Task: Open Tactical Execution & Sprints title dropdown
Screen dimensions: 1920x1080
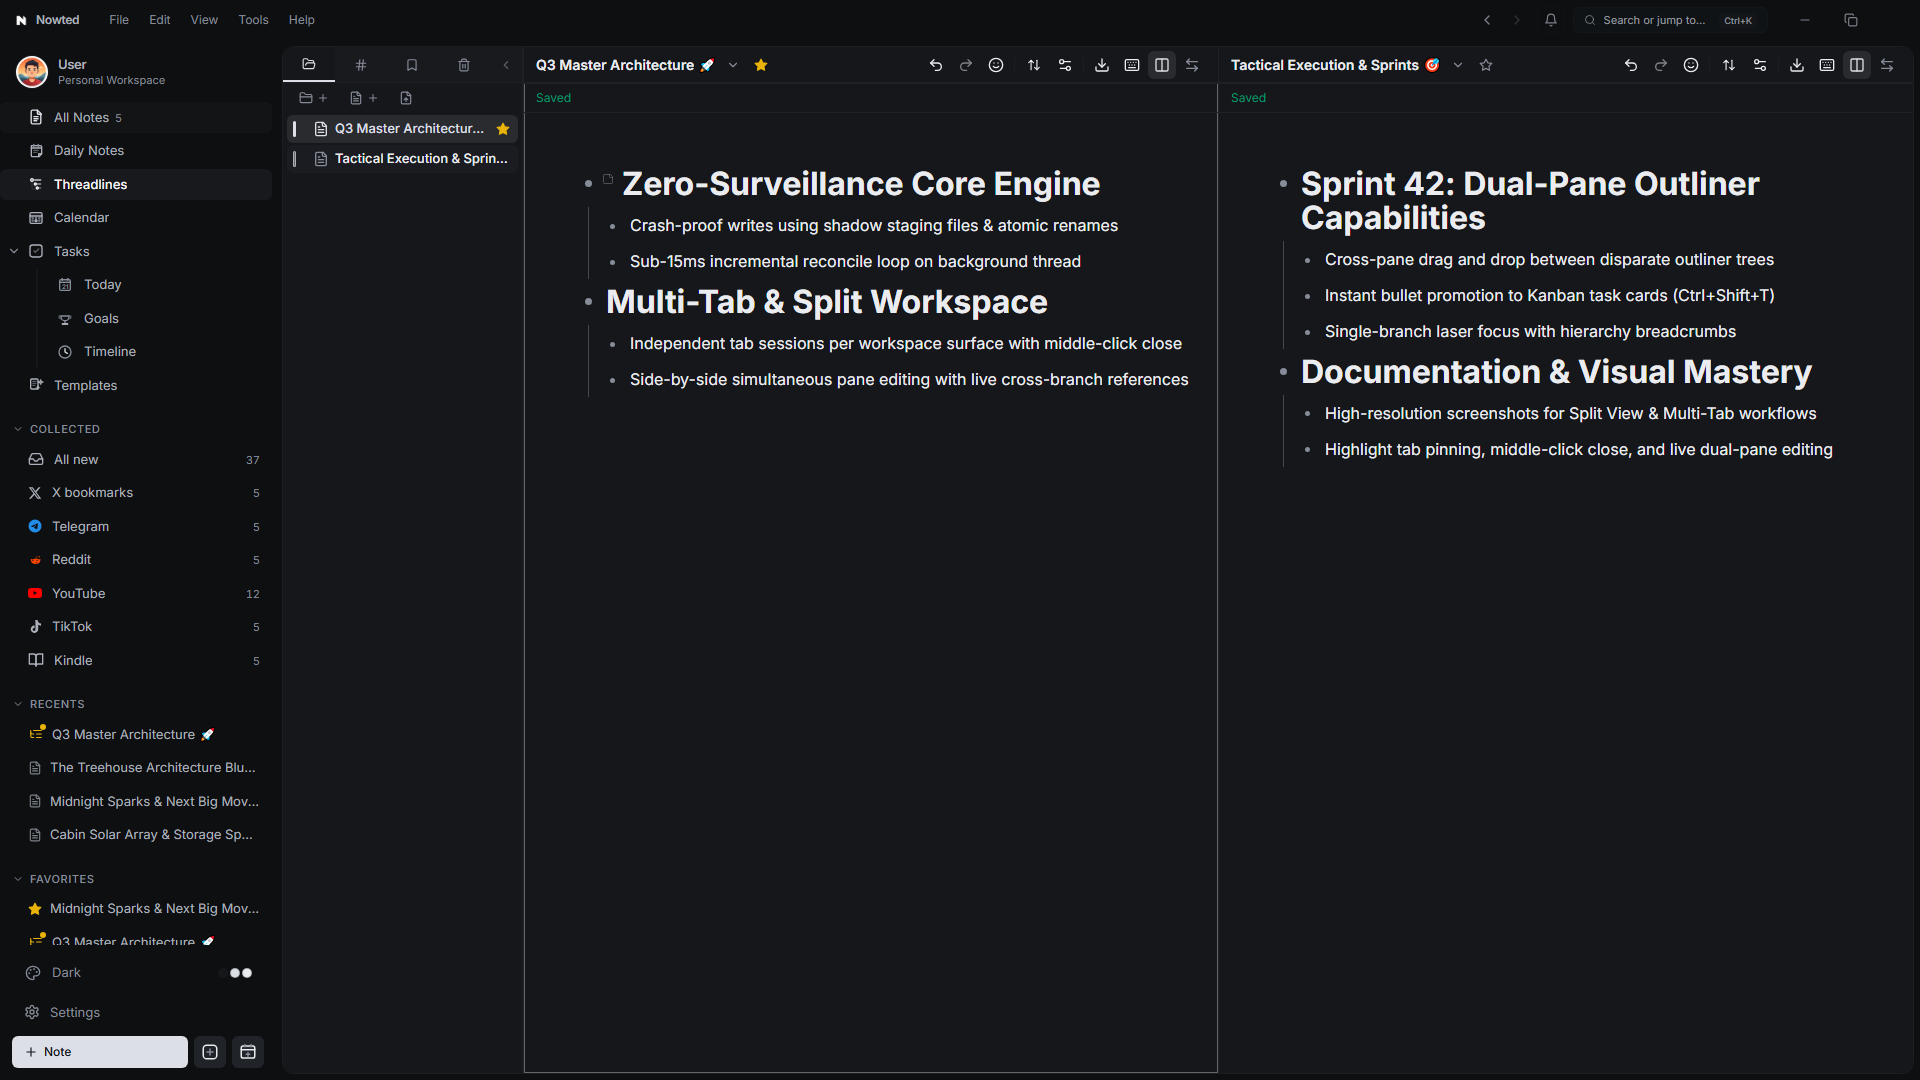Action: [x=1458, y=65]
